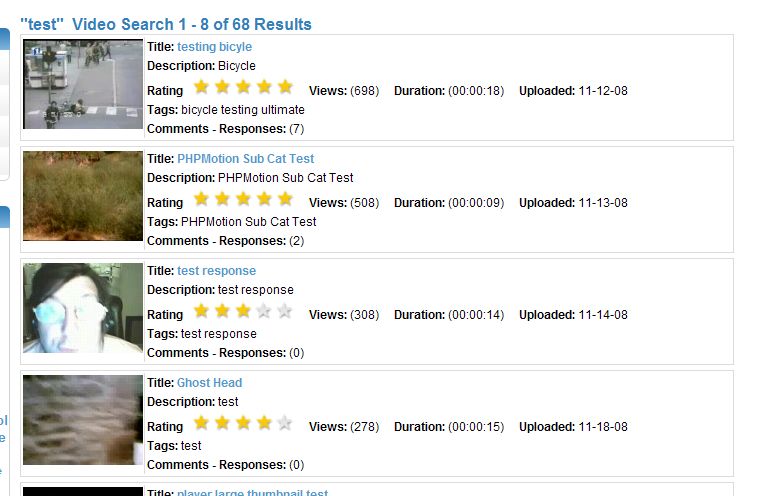Click the black thumbnail at bottom
This screenshot has width=767, height=496.
click(x=83, y=491)
